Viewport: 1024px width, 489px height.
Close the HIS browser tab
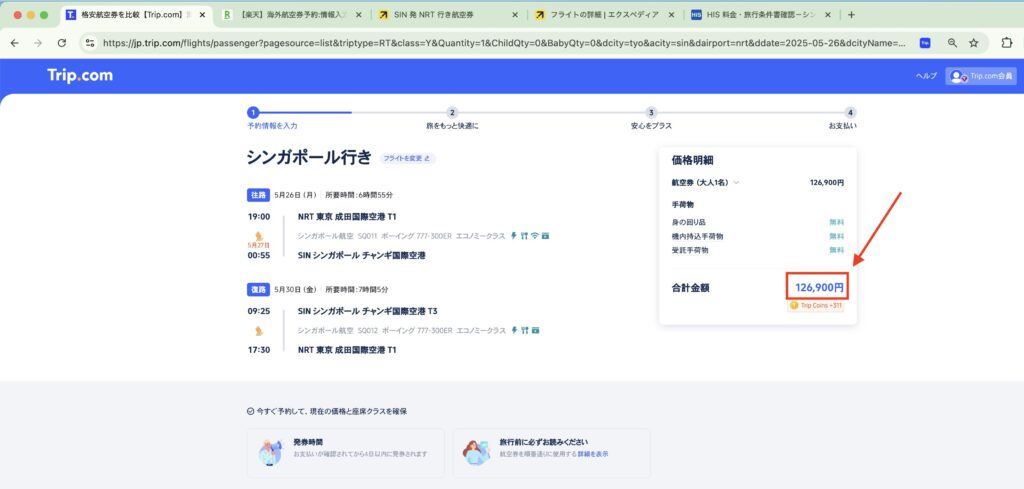coord(829,14)
